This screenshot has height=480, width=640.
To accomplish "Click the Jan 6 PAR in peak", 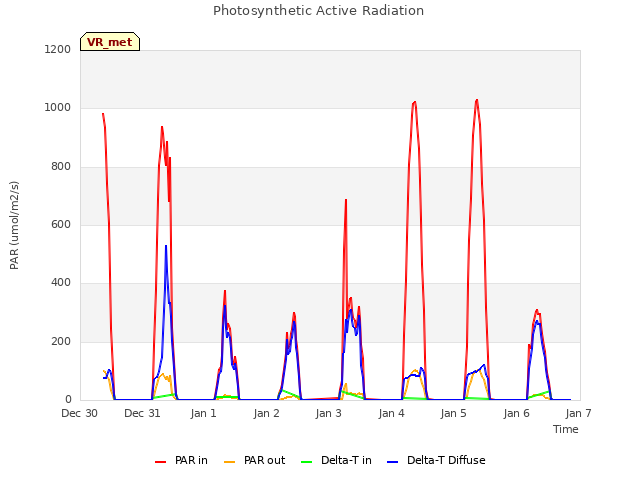I will pyautogui.click(x=537, y=310).
